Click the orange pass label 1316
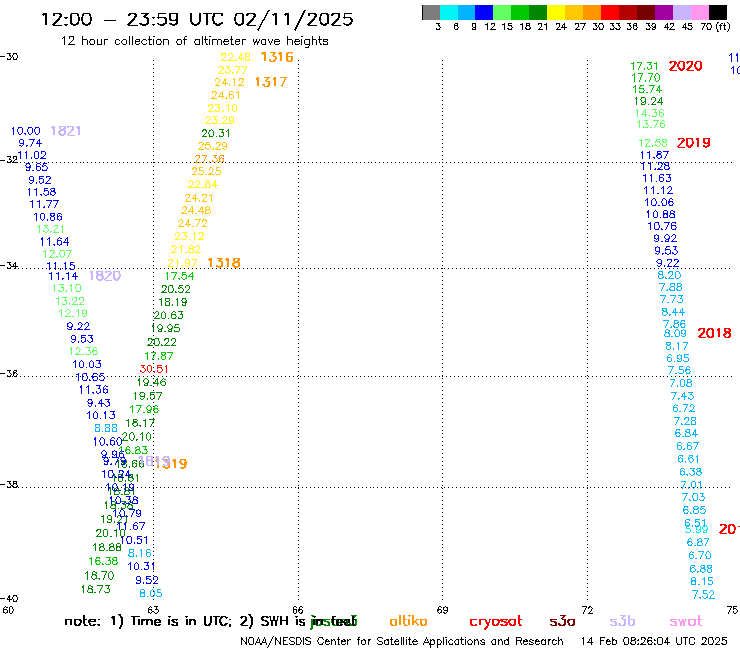This screenshot has width=740, height=650. point(277,57)
